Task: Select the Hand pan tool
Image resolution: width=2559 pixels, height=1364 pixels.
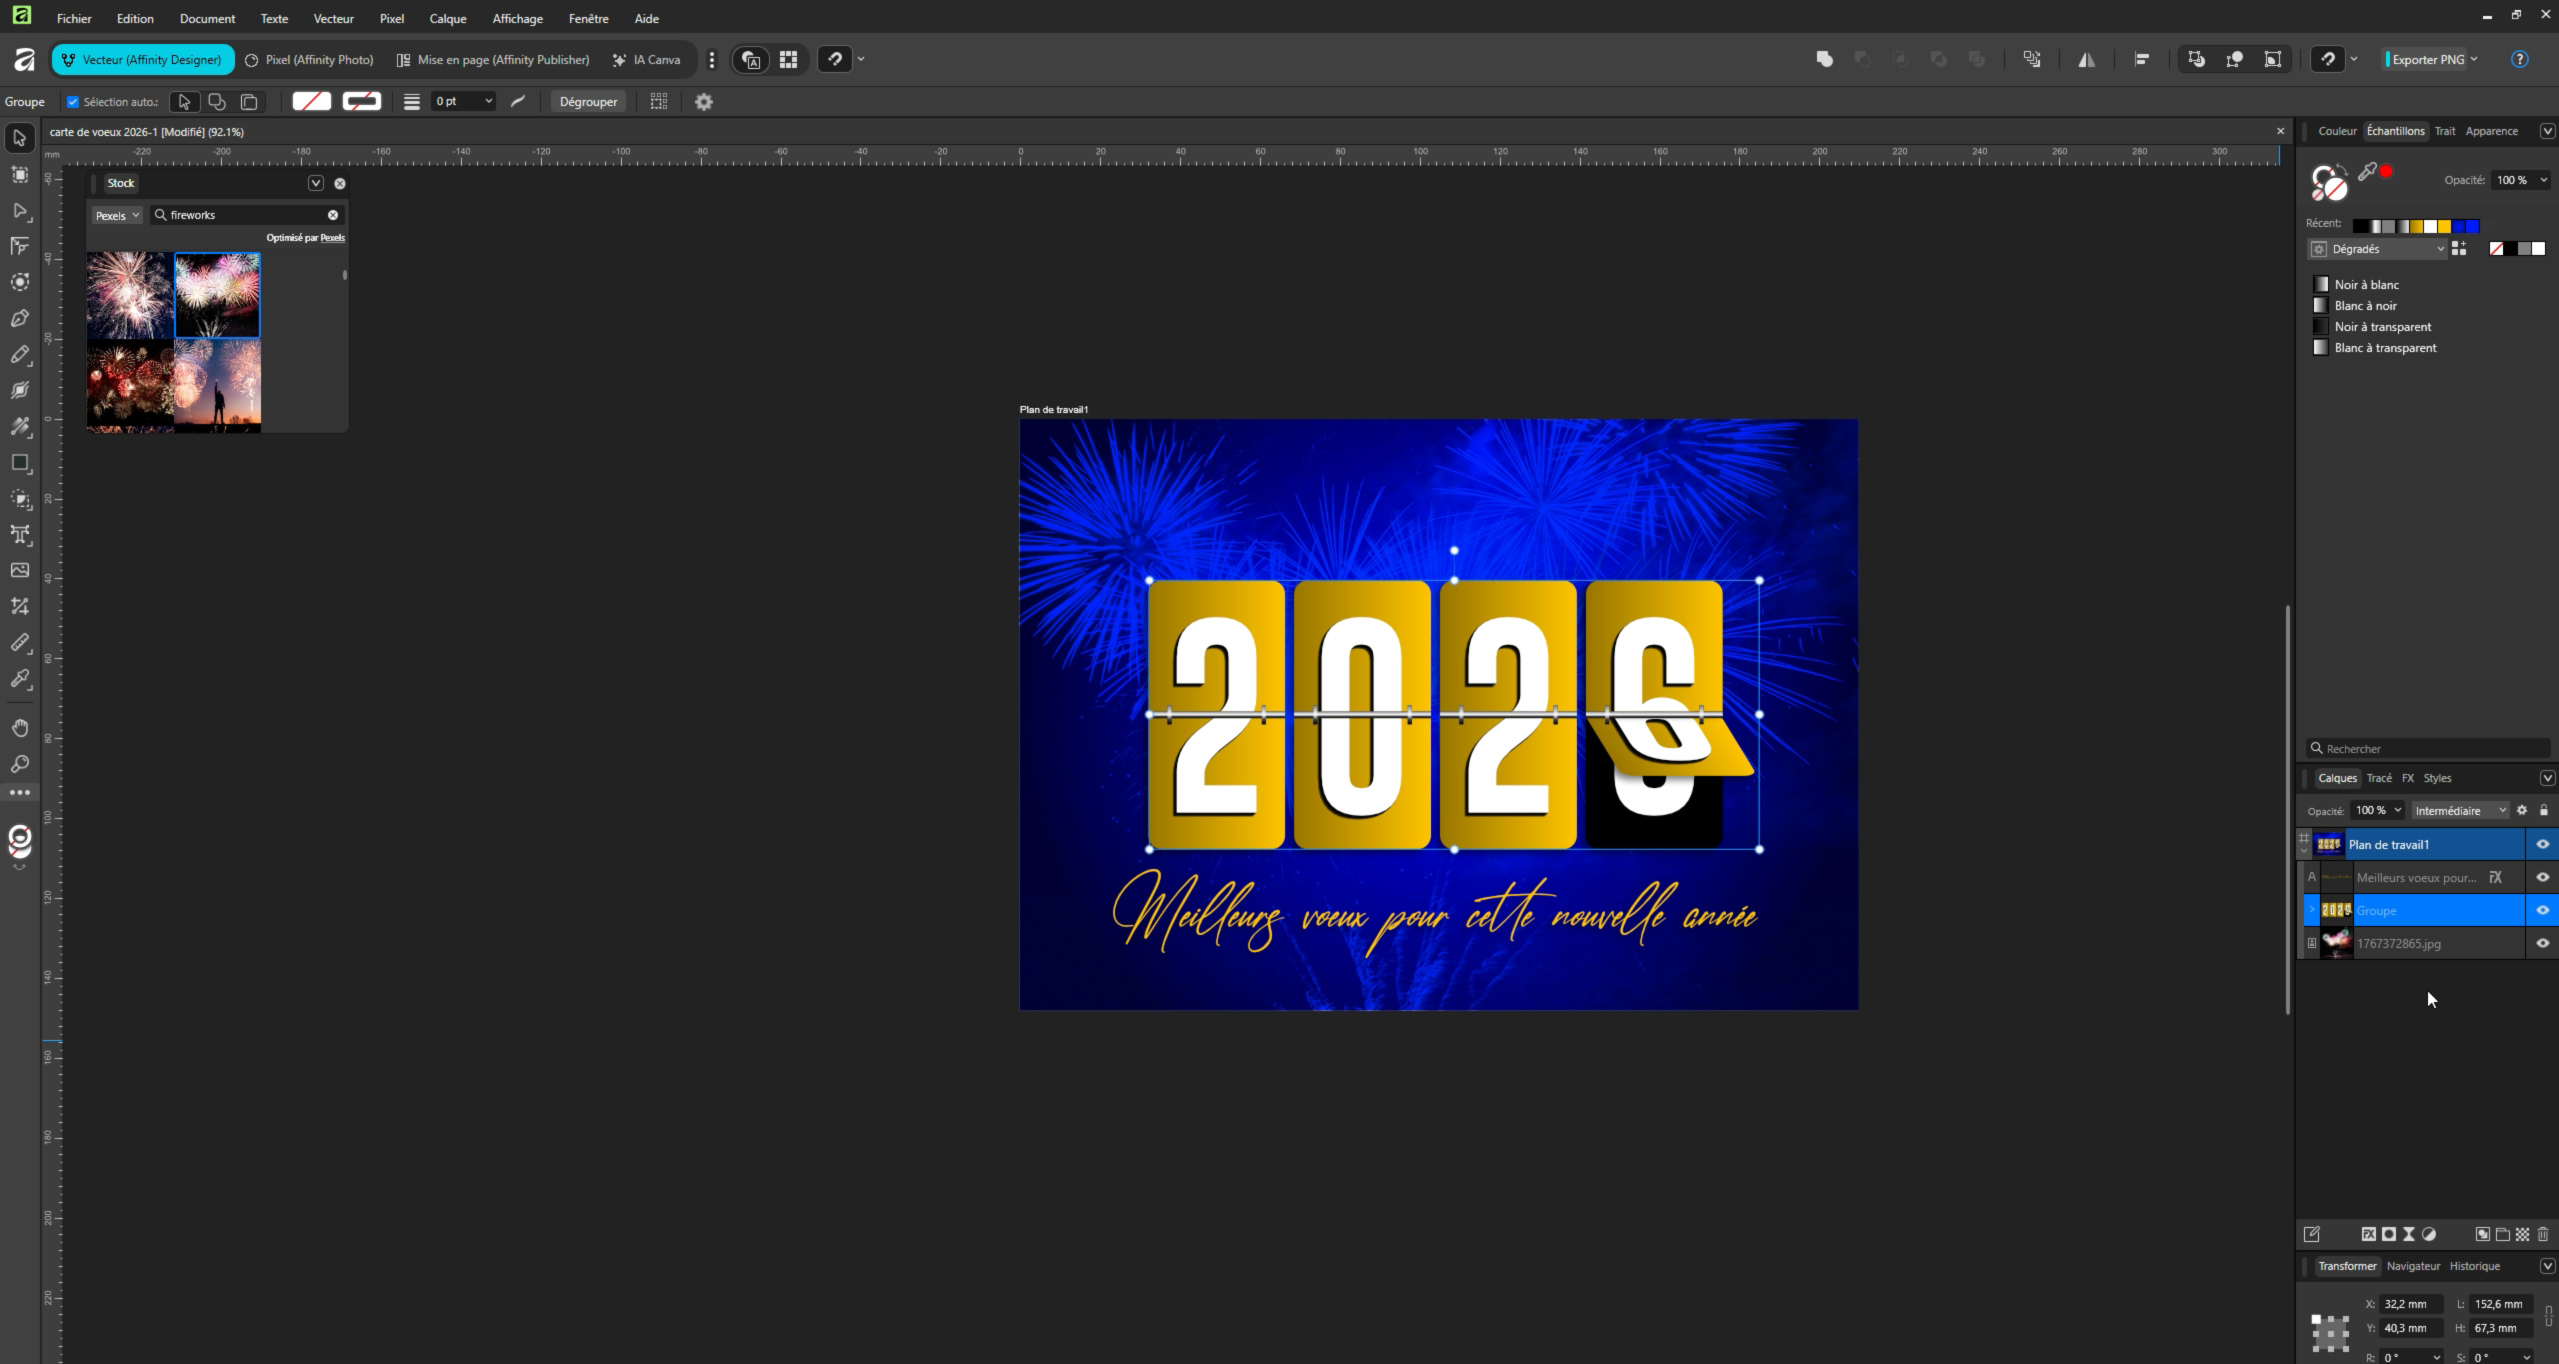Action: [x=19, y=728]
